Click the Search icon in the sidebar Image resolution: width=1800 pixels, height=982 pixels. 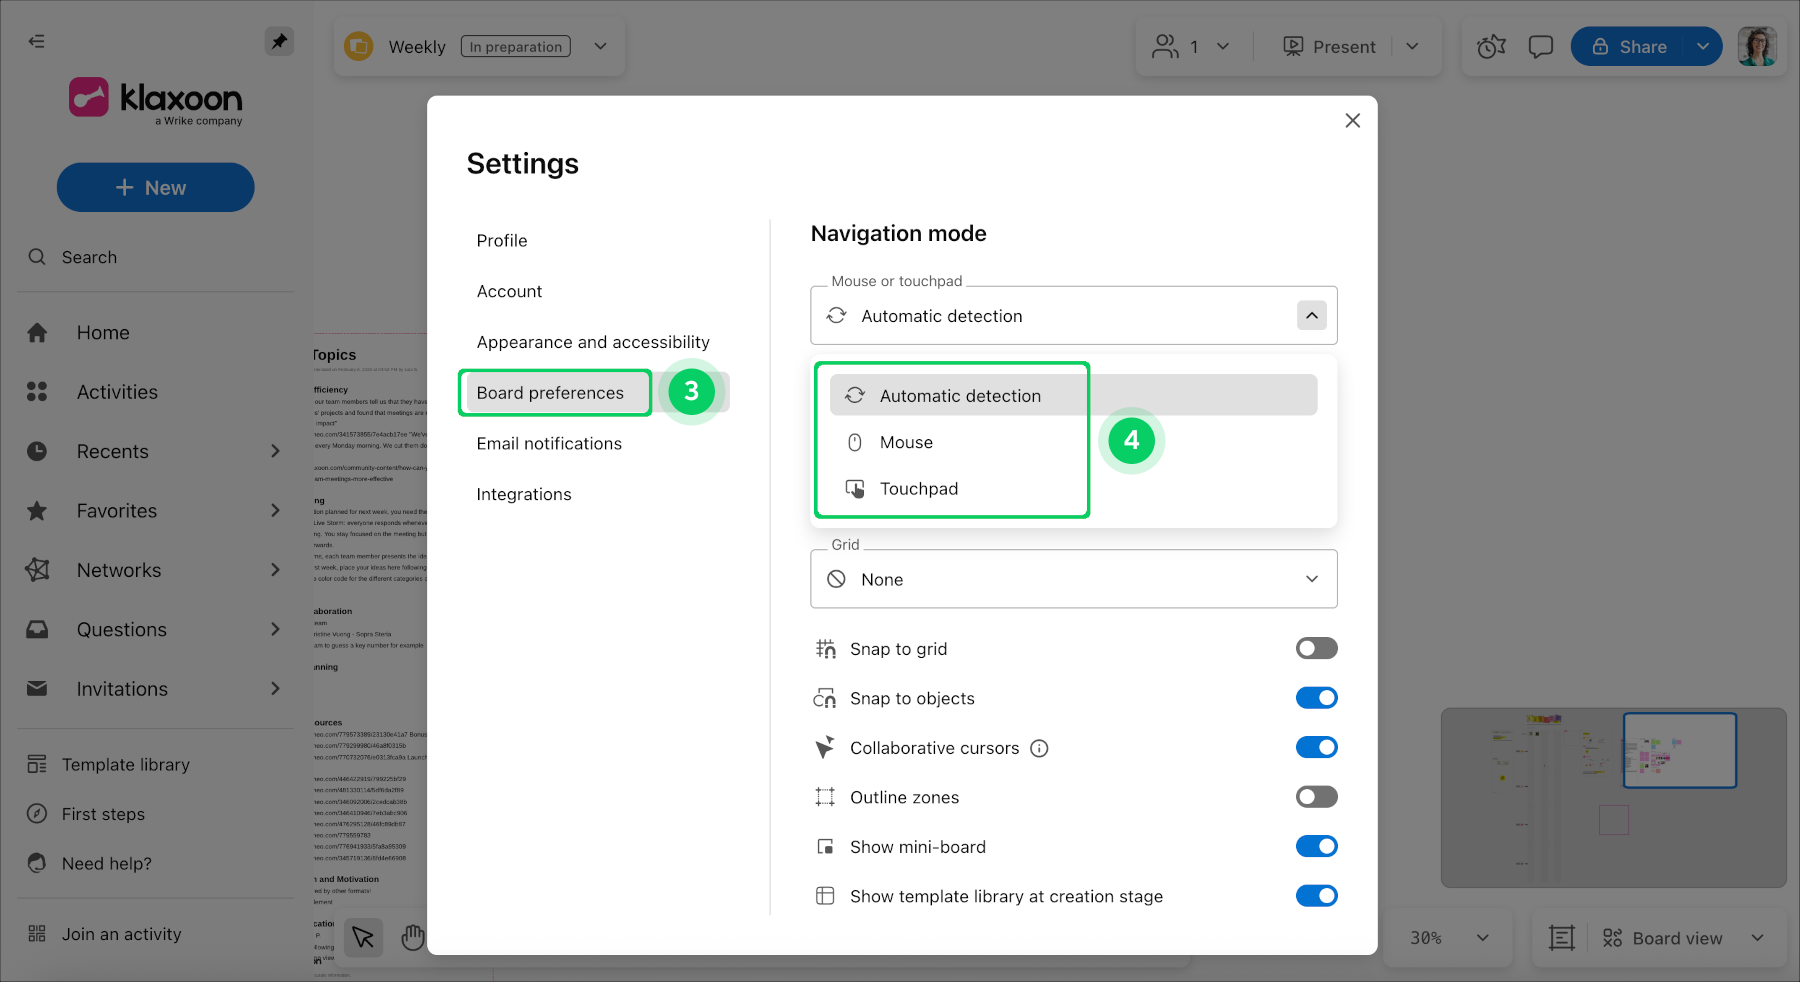tap(37, 257)
